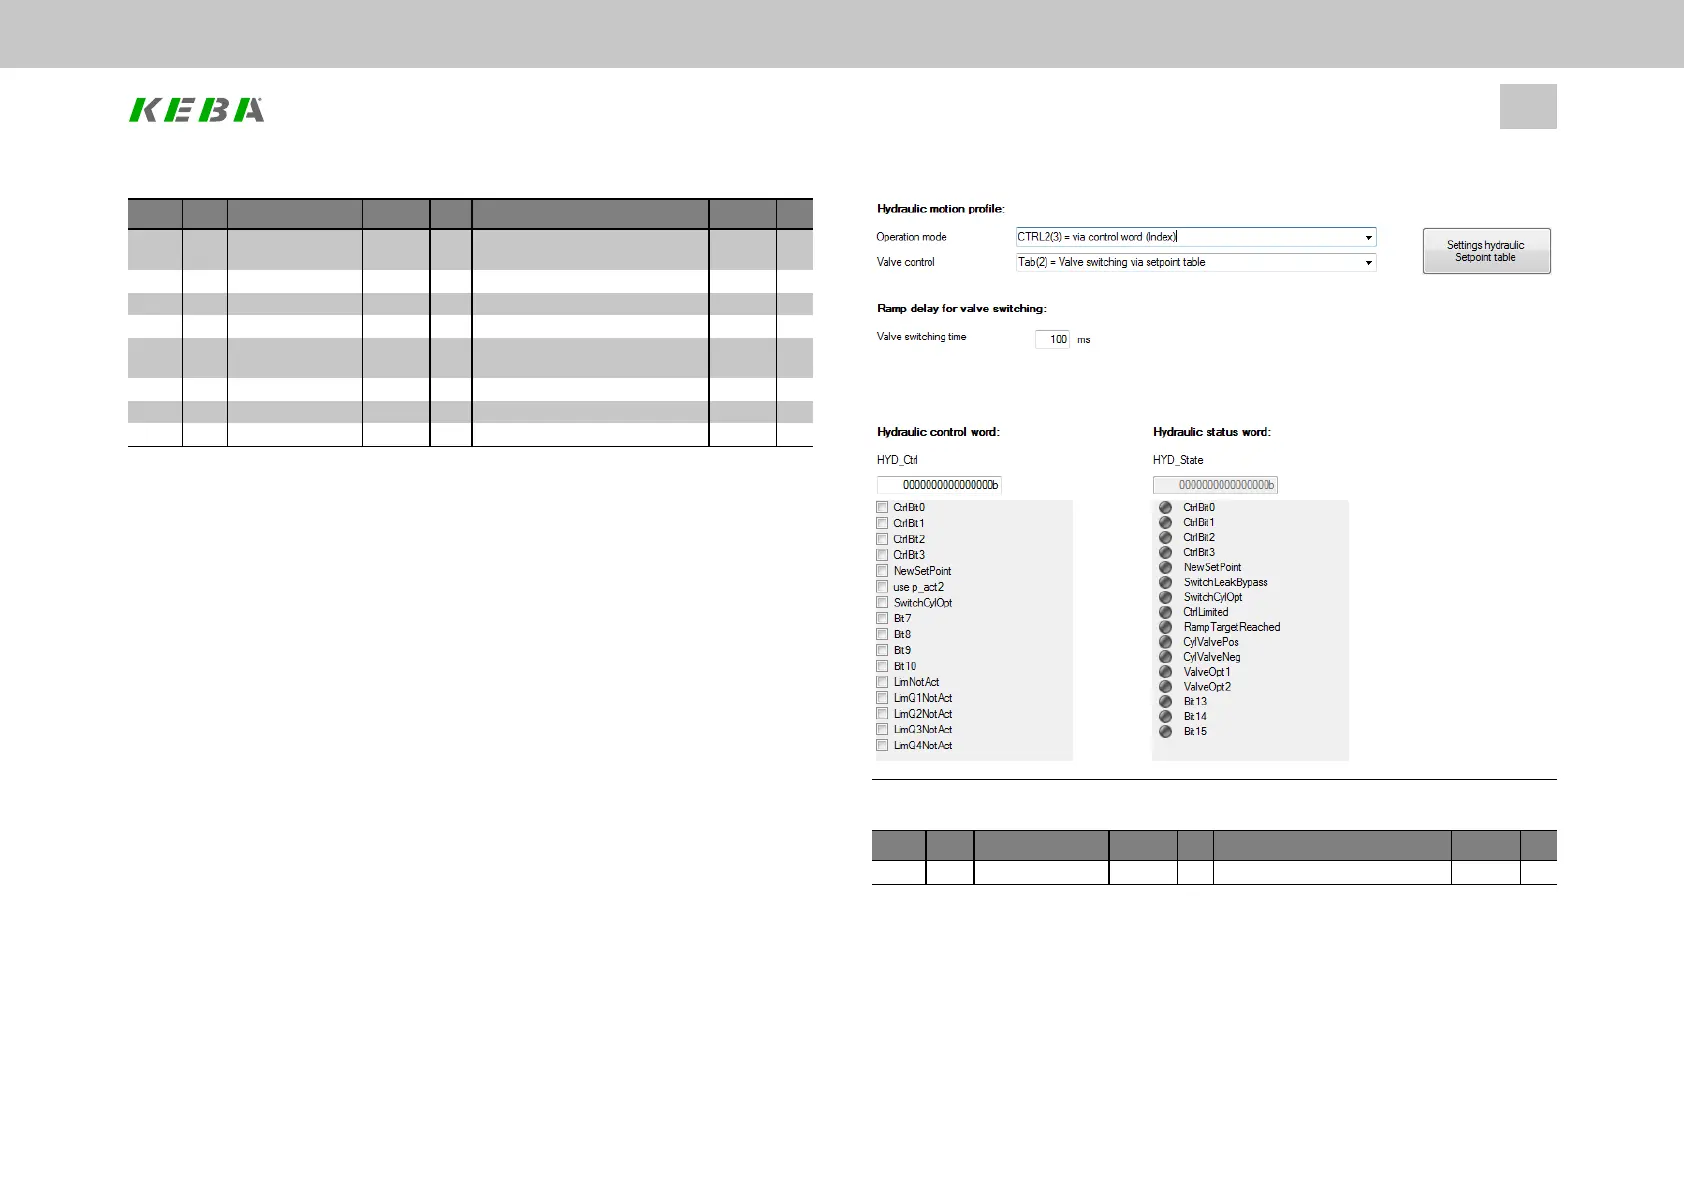Screen dimensions: 1684x1191
Task: Check the use p_act2 checkbox
Action: (882, 587)
